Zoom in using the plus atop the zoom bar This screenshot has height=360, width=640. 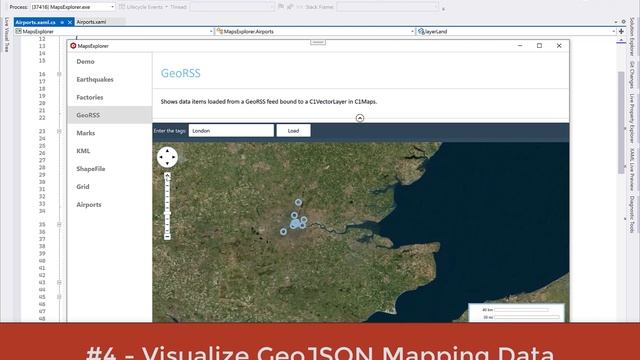(x=167, y=176)
